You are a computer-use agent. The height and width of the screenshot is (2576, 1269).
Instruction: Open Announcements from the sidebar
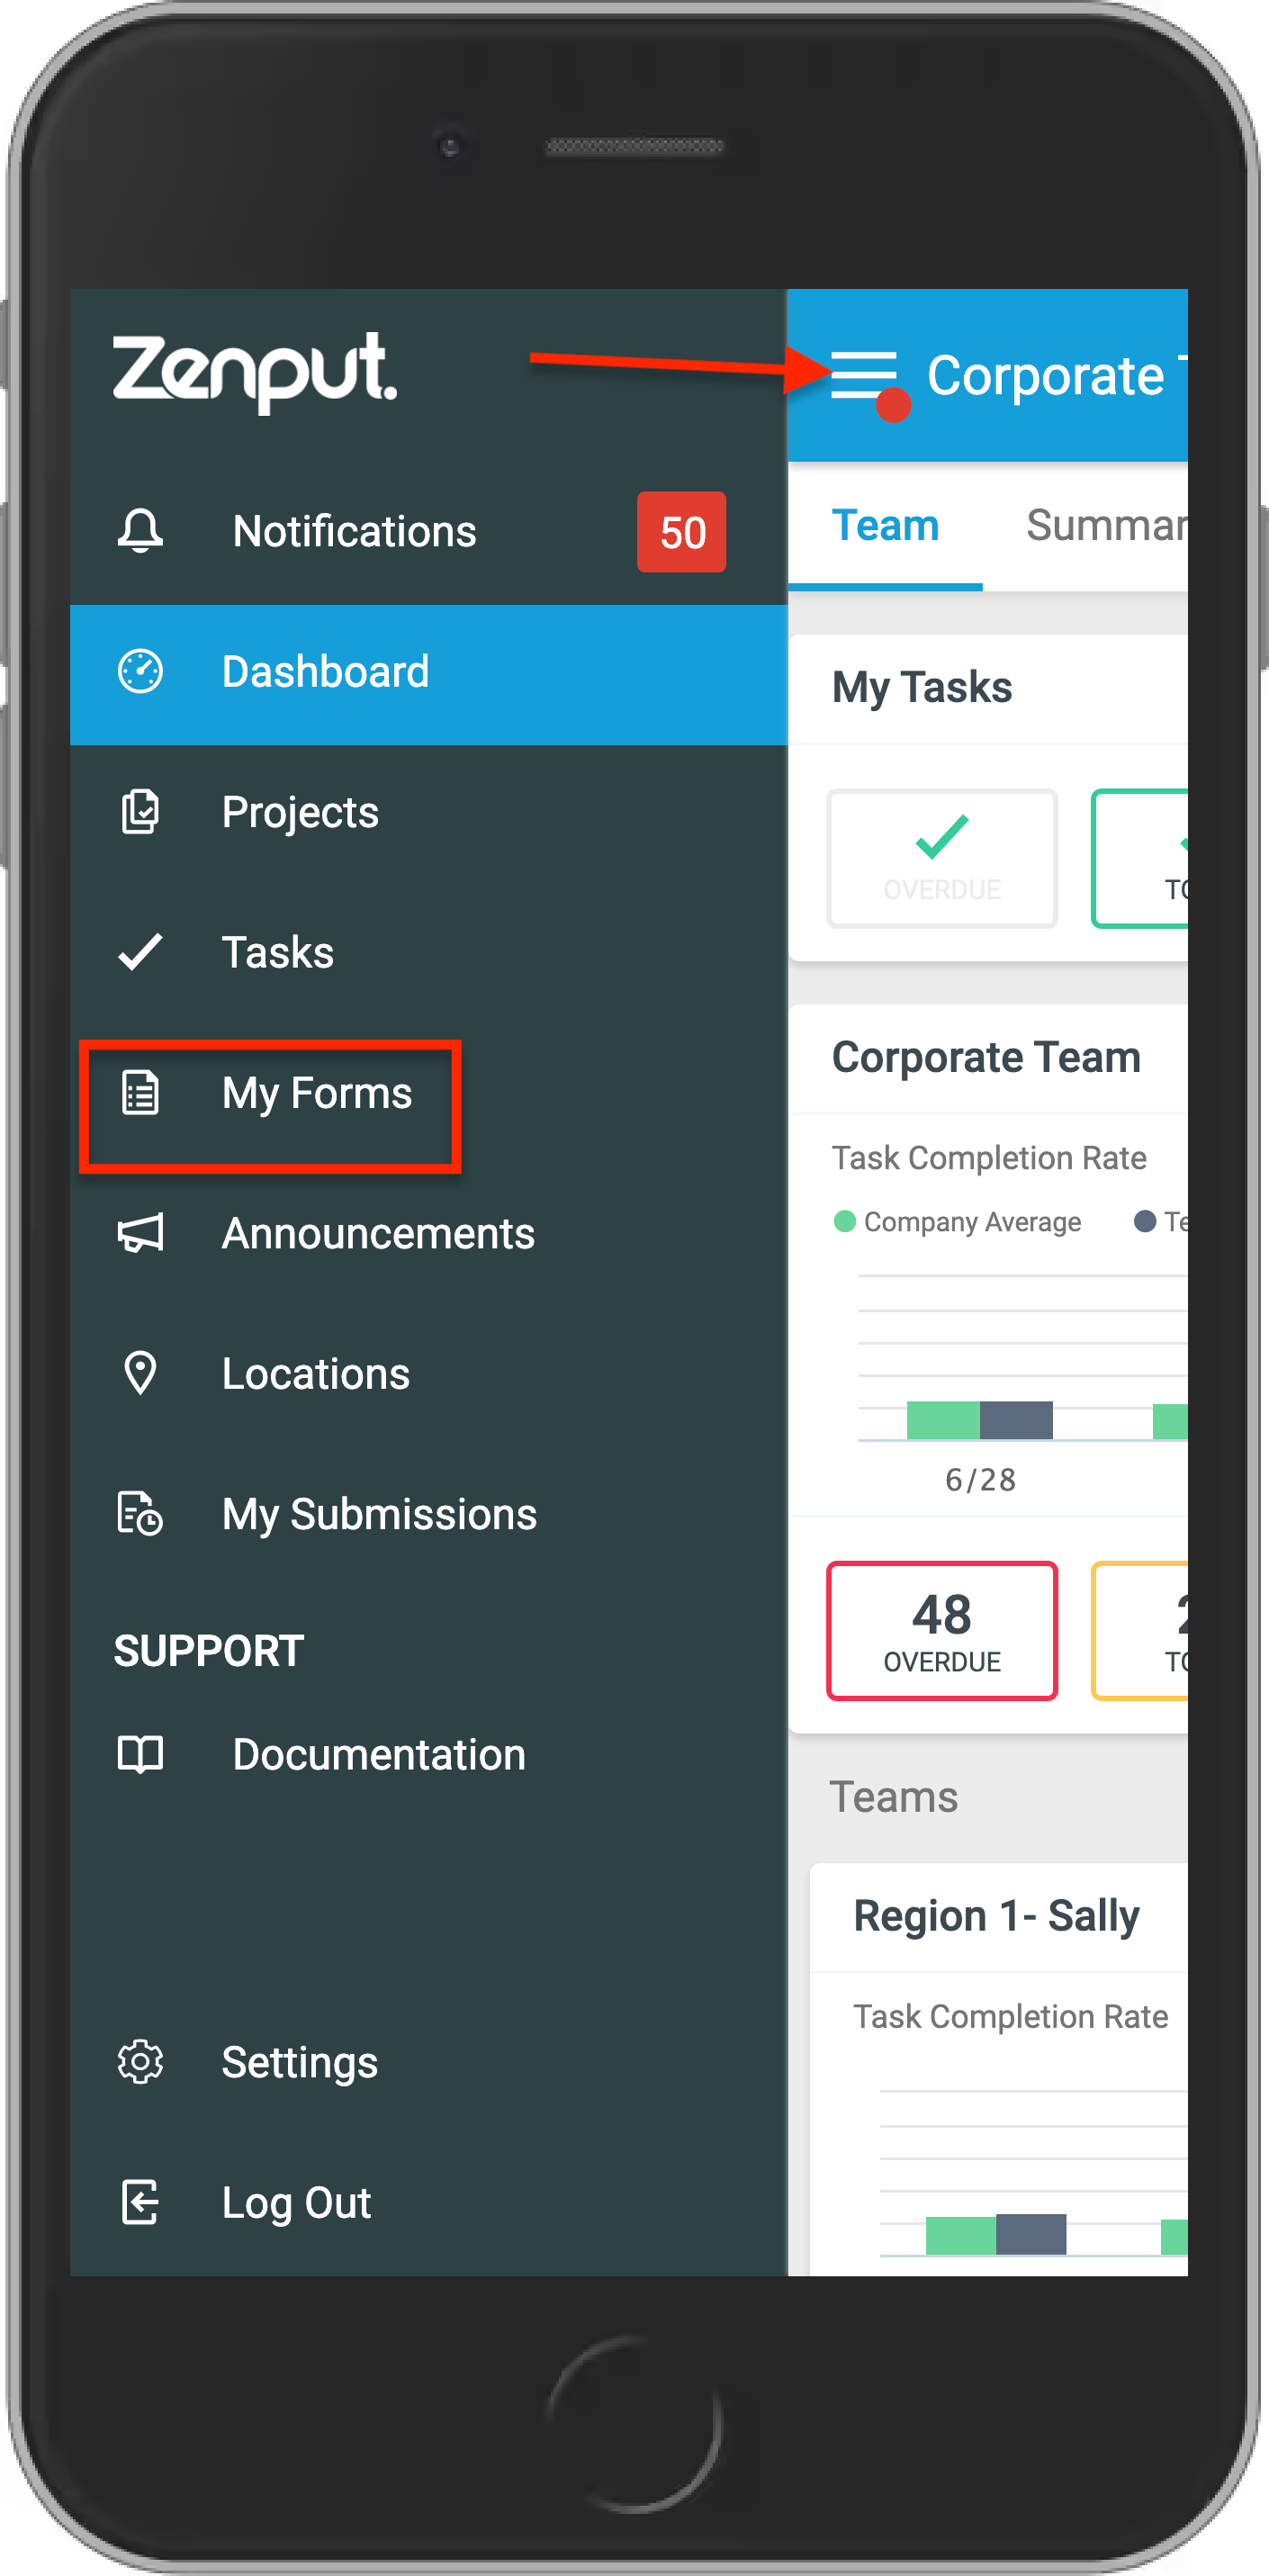(x=428, y=1234)
